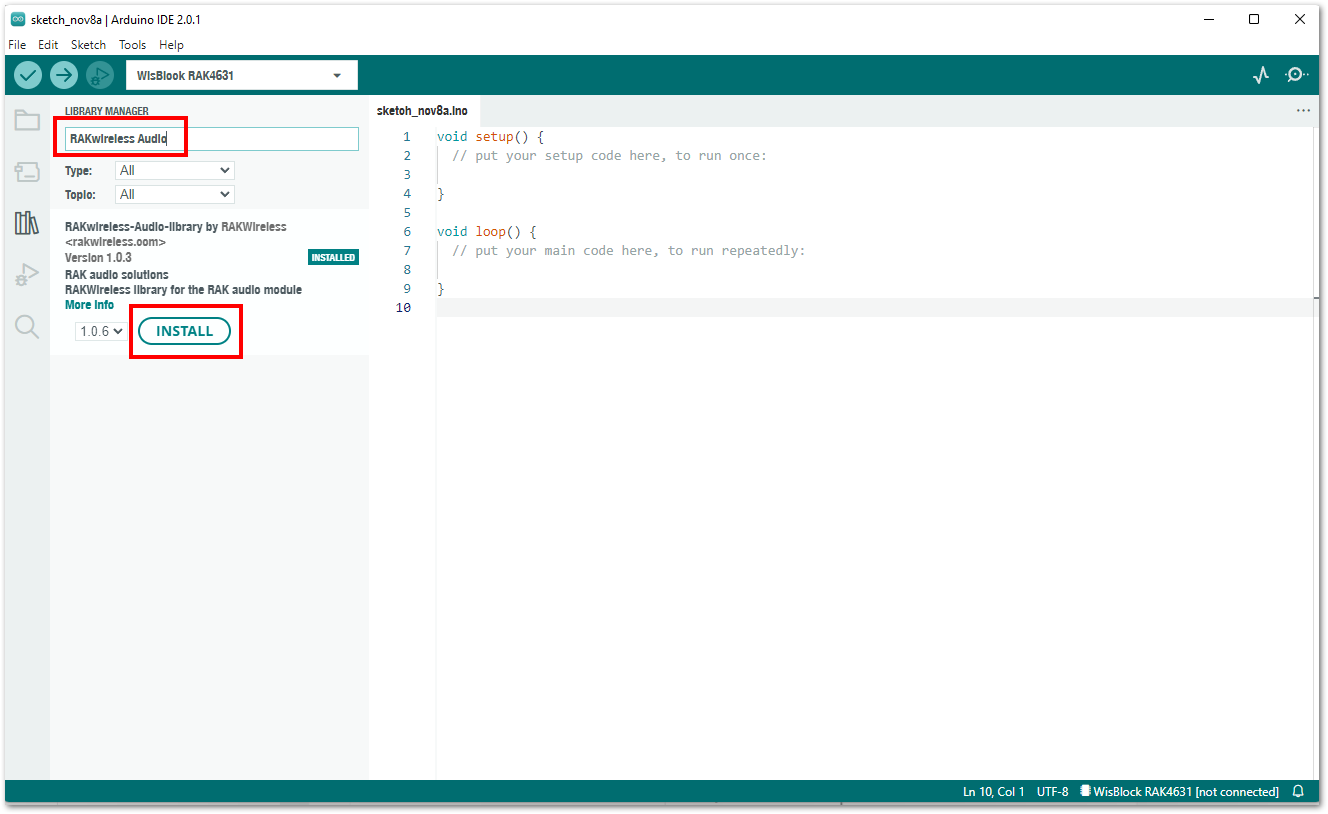1328x814 pixels.
Task: Click WisBlock RAK4631 [not connected] status
Action: (x=1180, y=792)
